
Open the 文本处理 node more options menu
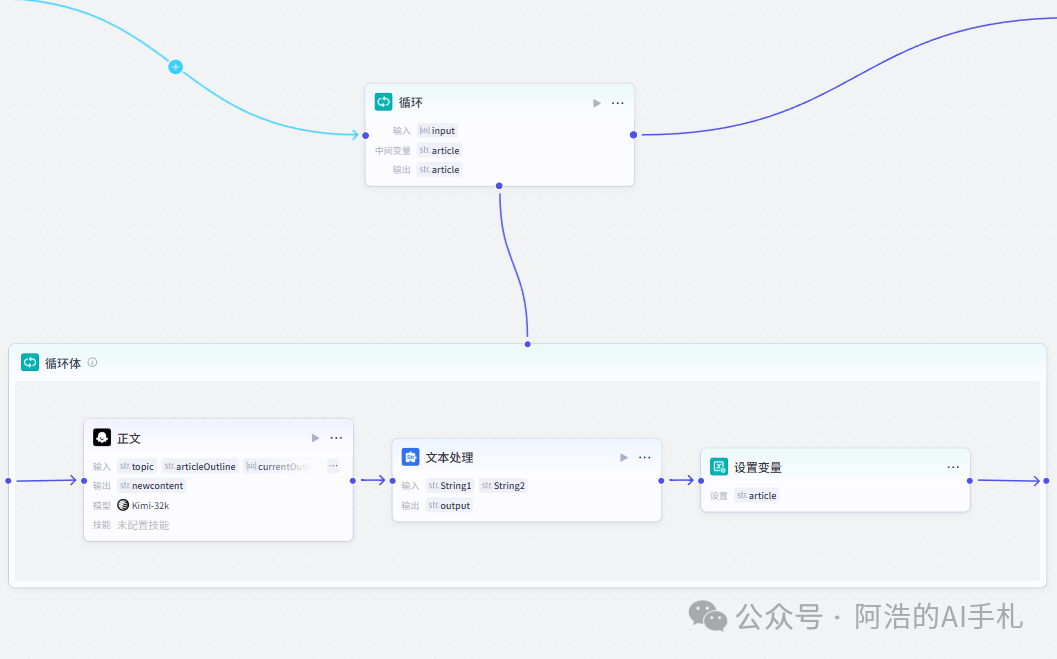[x=645, y=458]
